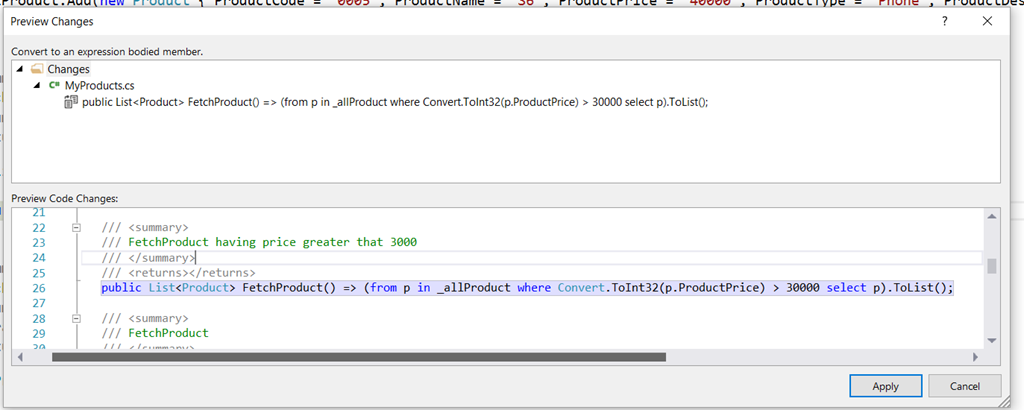This screenshot has width=1024, height=410.
Task: Click the scroll down arrow in code preview
Action: tap(992, 340)
